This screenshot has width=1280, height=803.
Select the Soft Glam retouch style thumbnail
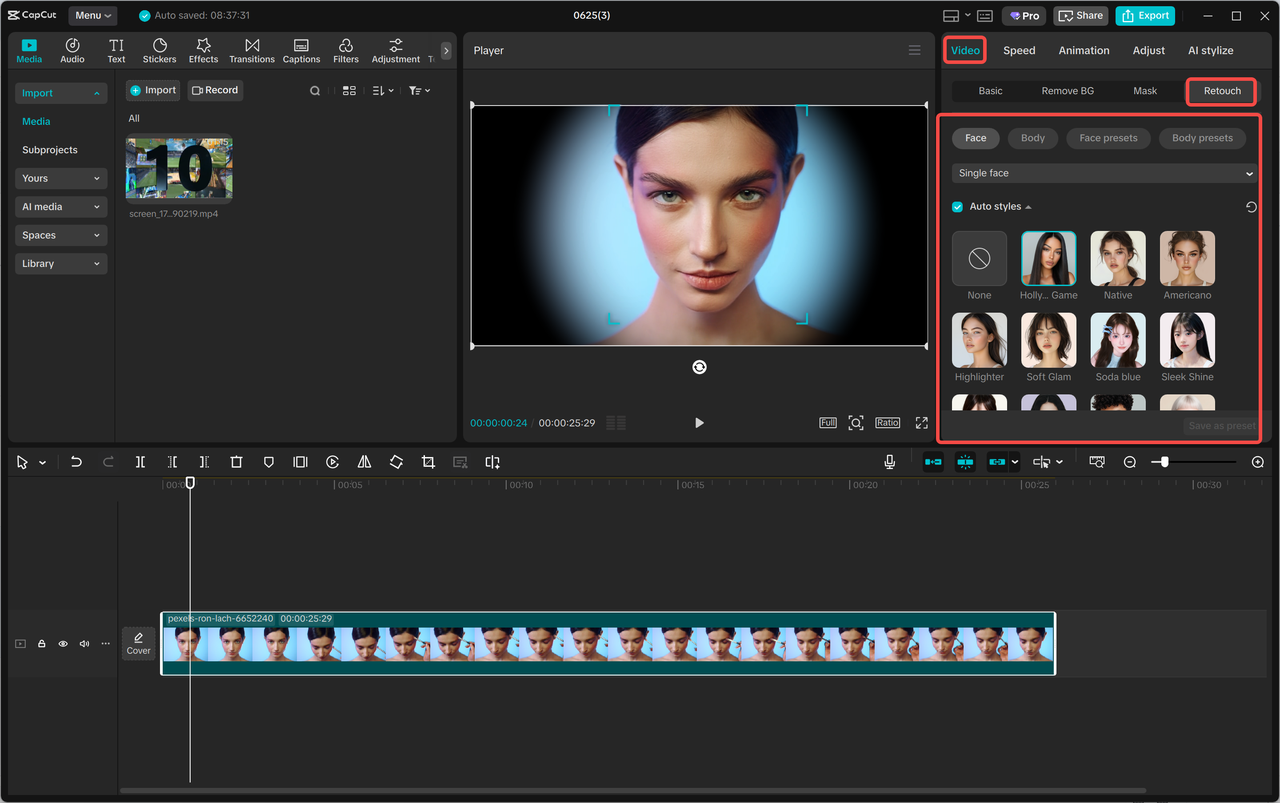[1048, 340]
